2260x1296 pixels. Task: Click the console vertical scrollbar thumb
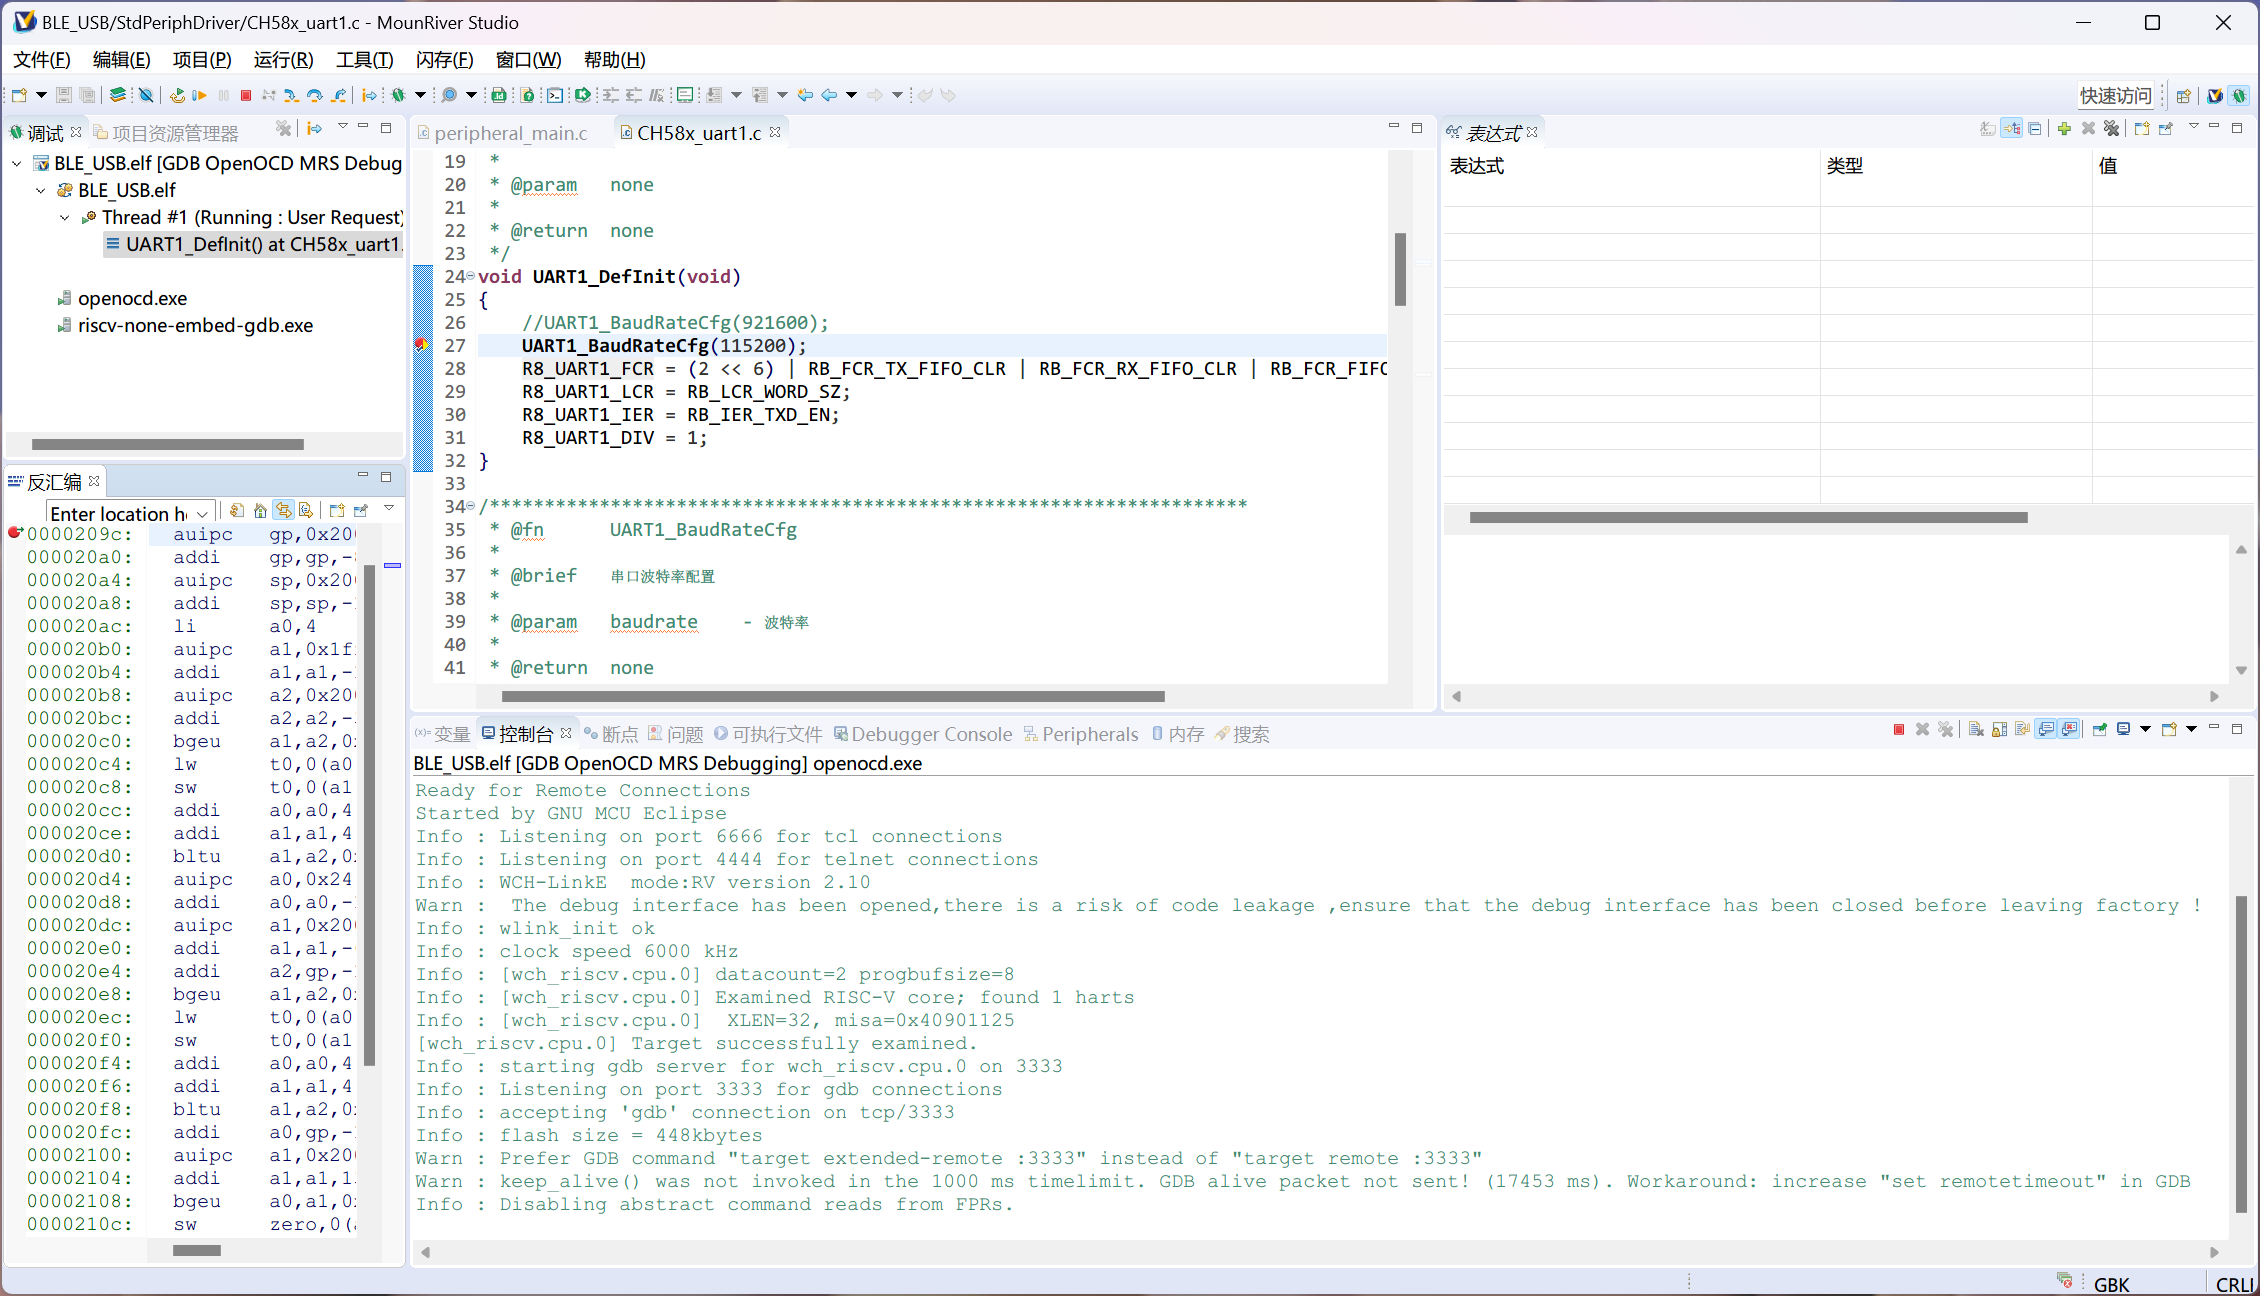pyautogui.click(x=2241, y=1054)
